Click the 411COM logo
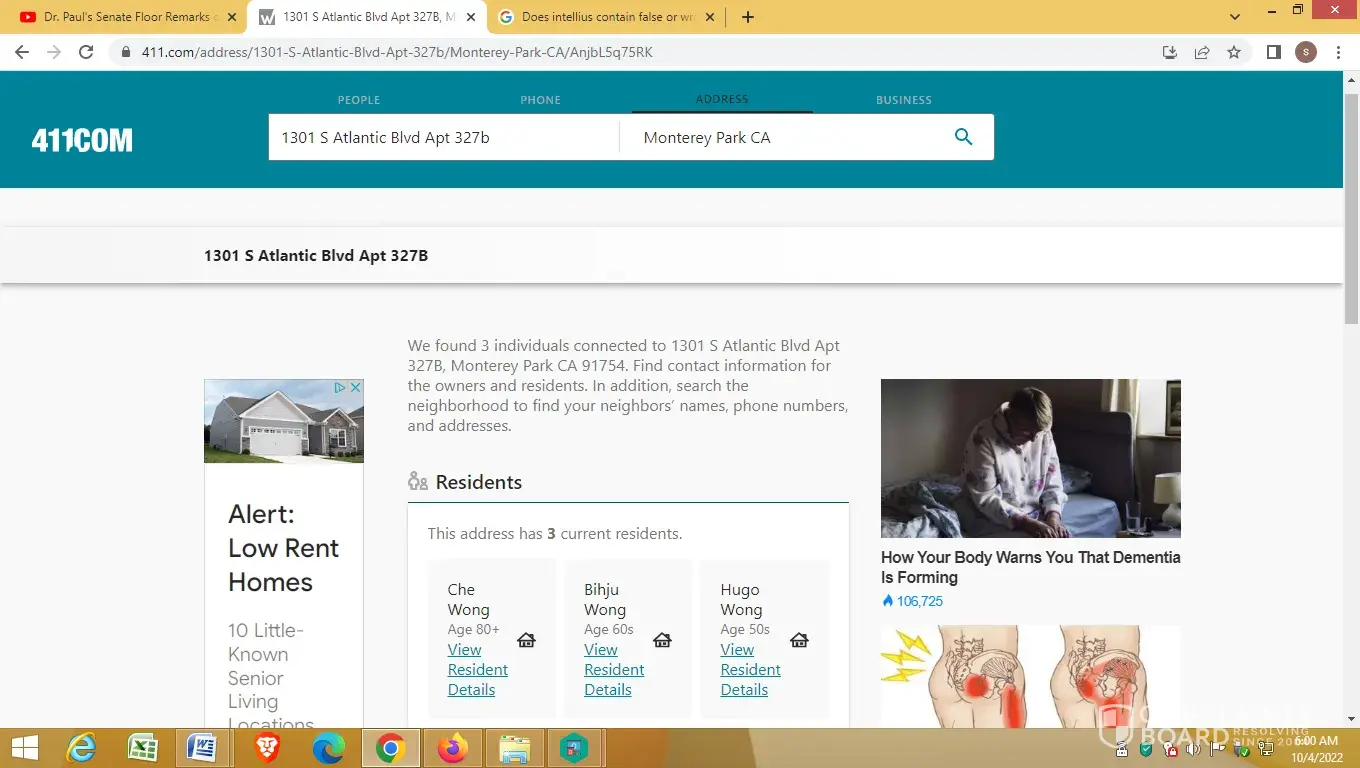The width and height of the screenshot is (1360, 768). tap(82, 140)
